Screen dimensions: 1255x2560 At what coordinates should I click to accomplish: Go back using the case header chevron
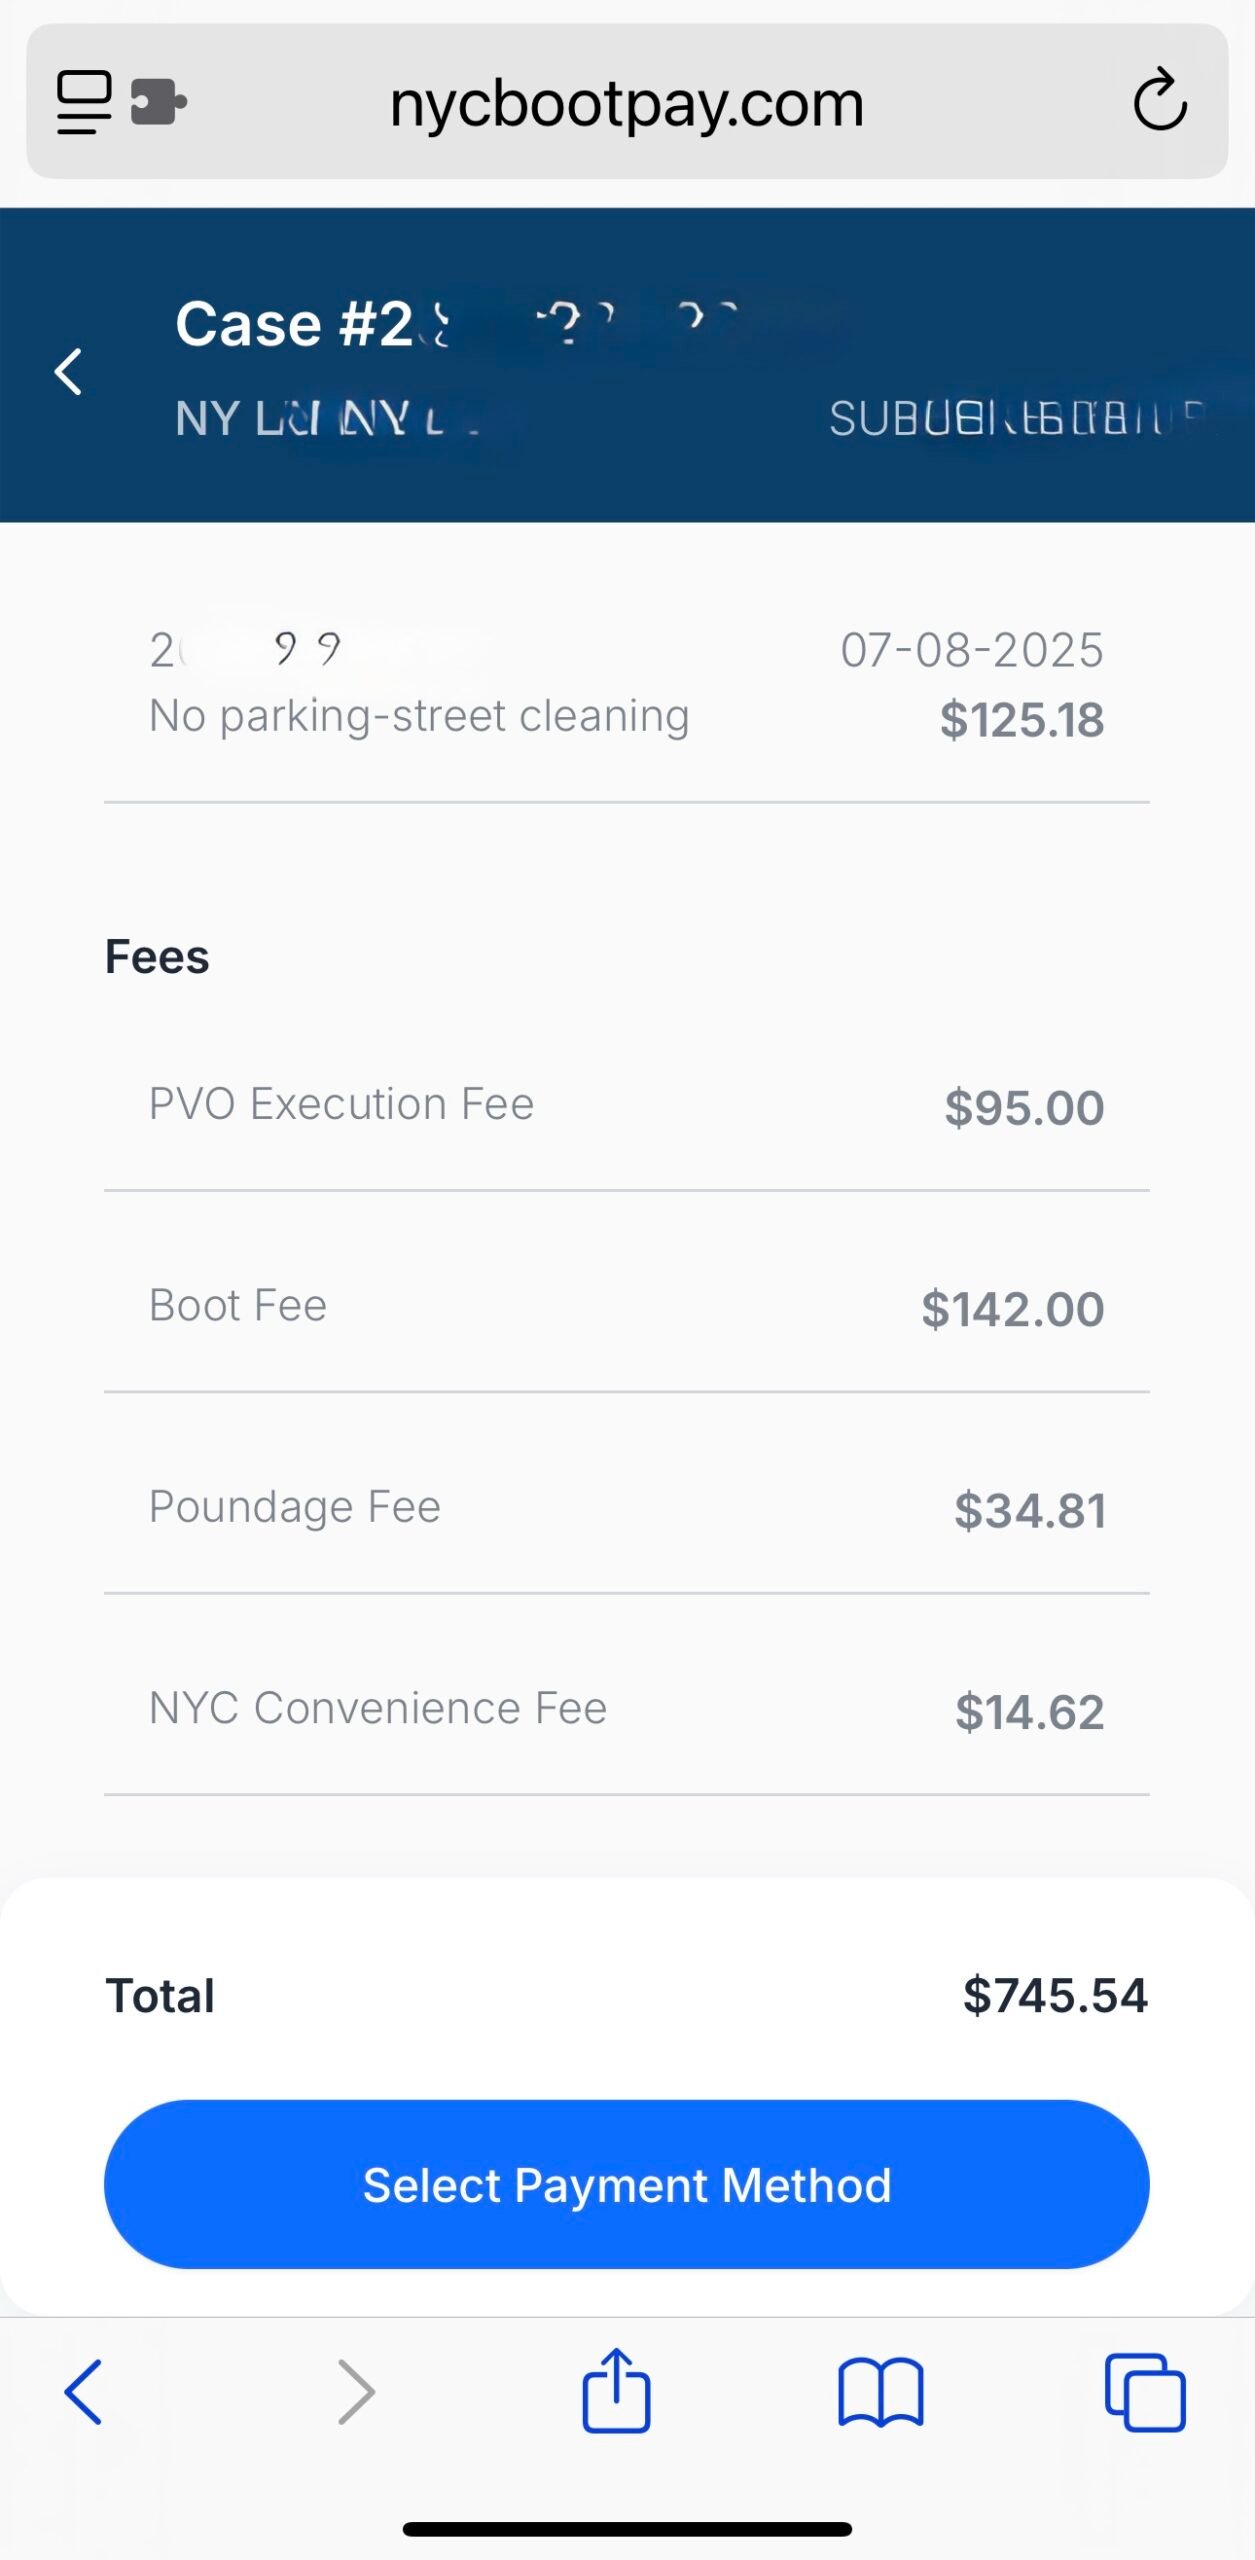(68, 372)
